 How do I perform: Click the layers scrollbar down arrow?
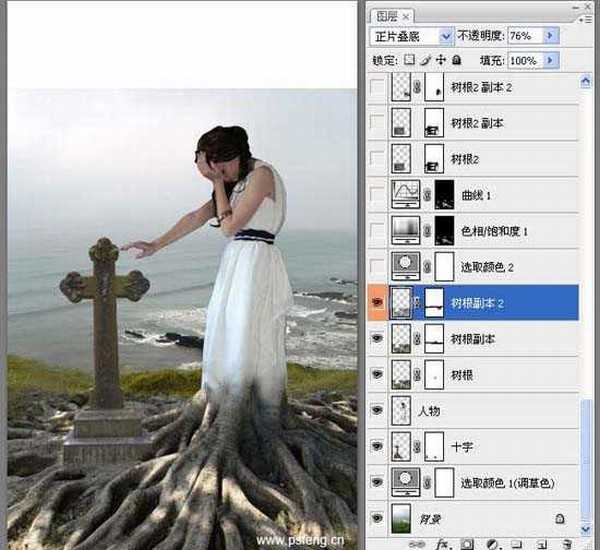tap(586, 529)
